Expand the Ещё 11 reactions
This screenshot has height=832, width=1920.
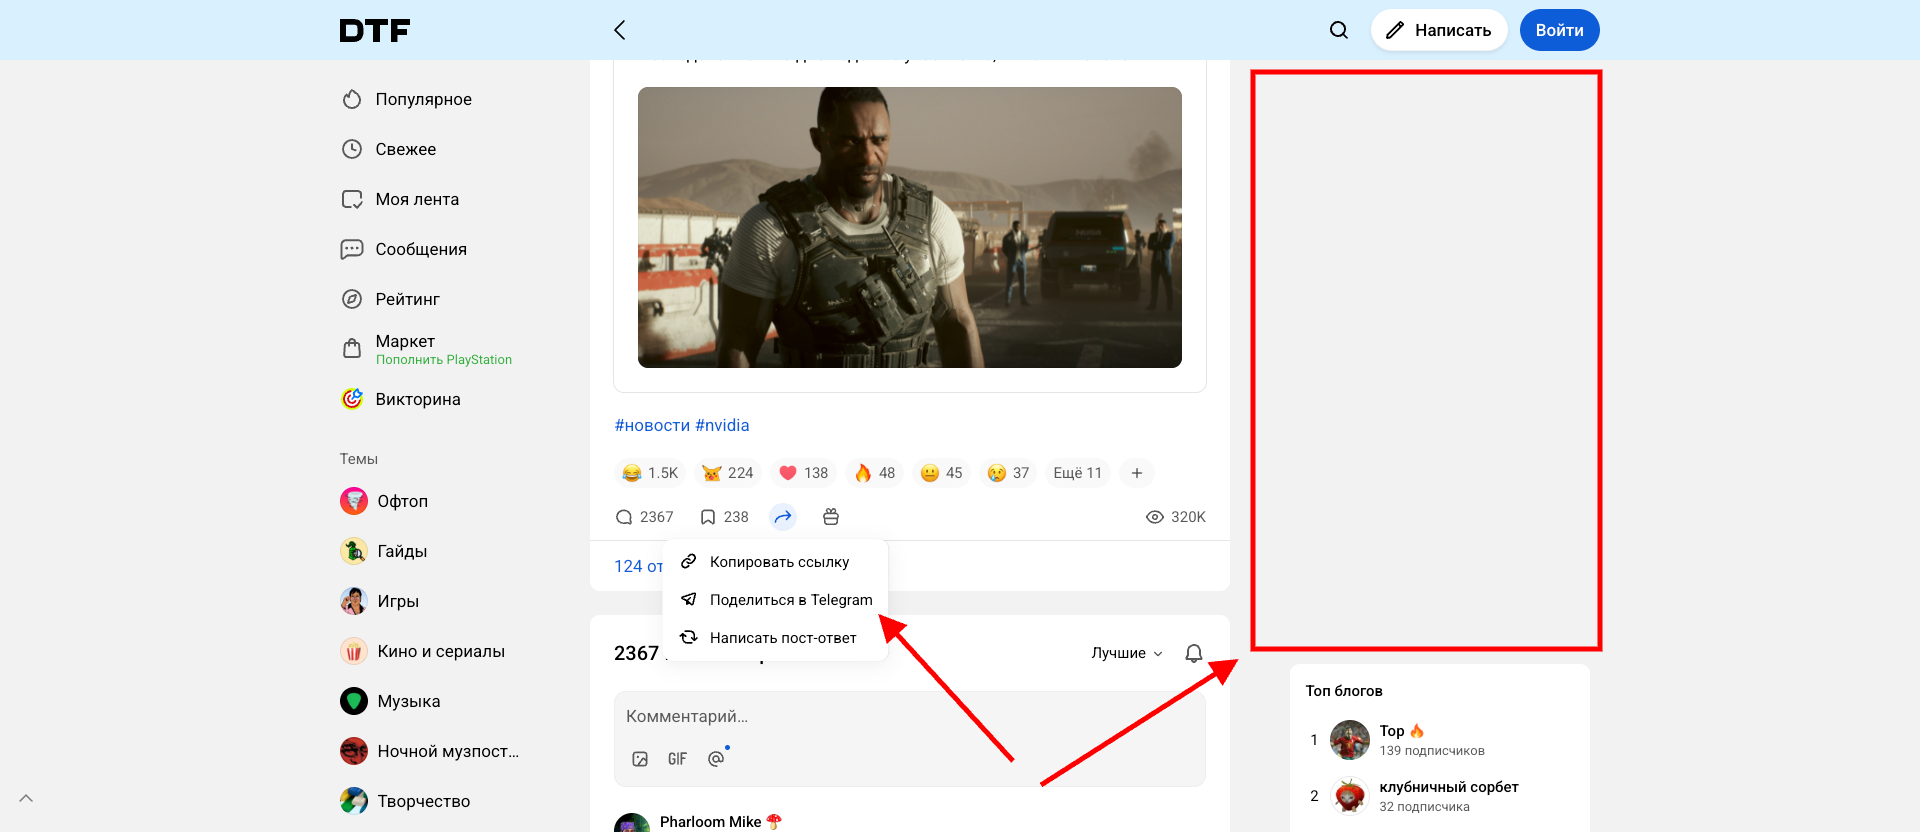pos(1078,473)
